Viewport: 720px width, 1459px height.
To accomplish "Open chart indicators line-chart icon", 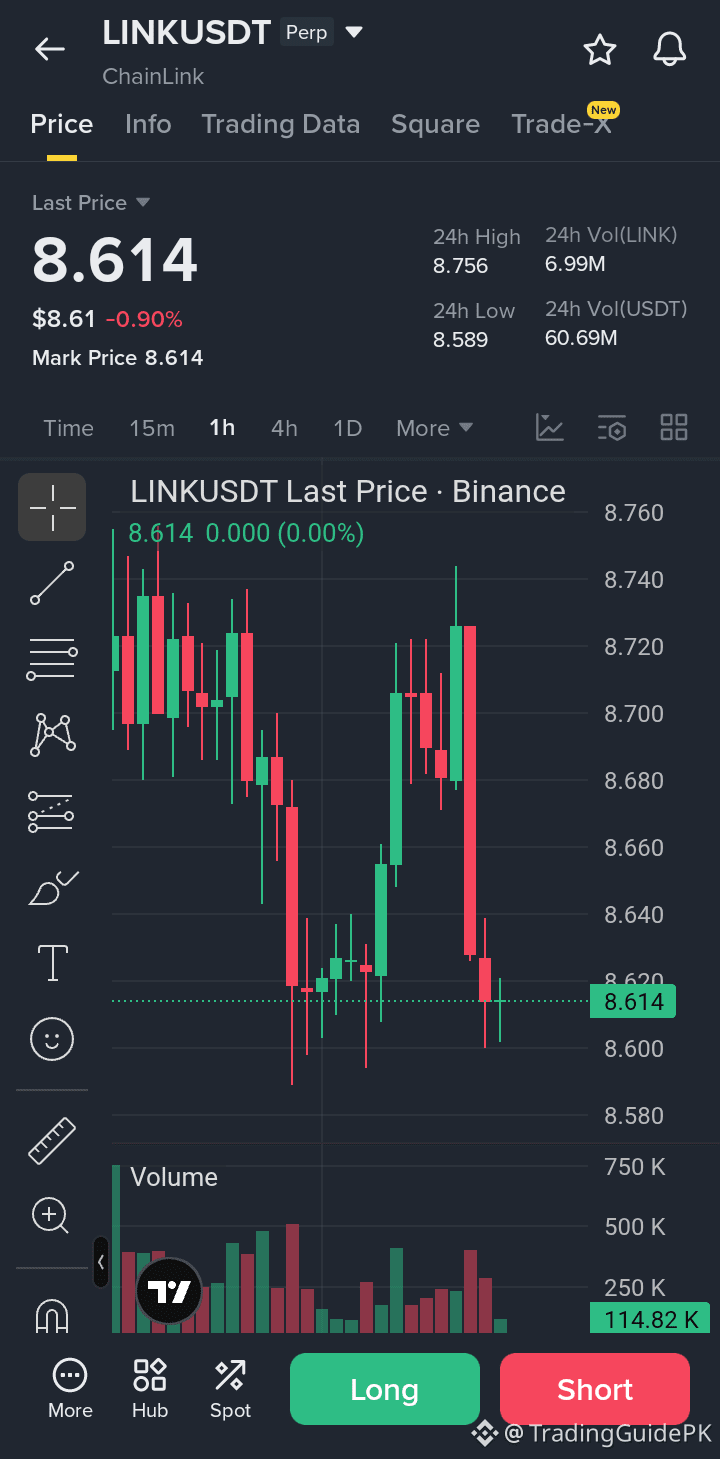I will (x=550, y=428).
